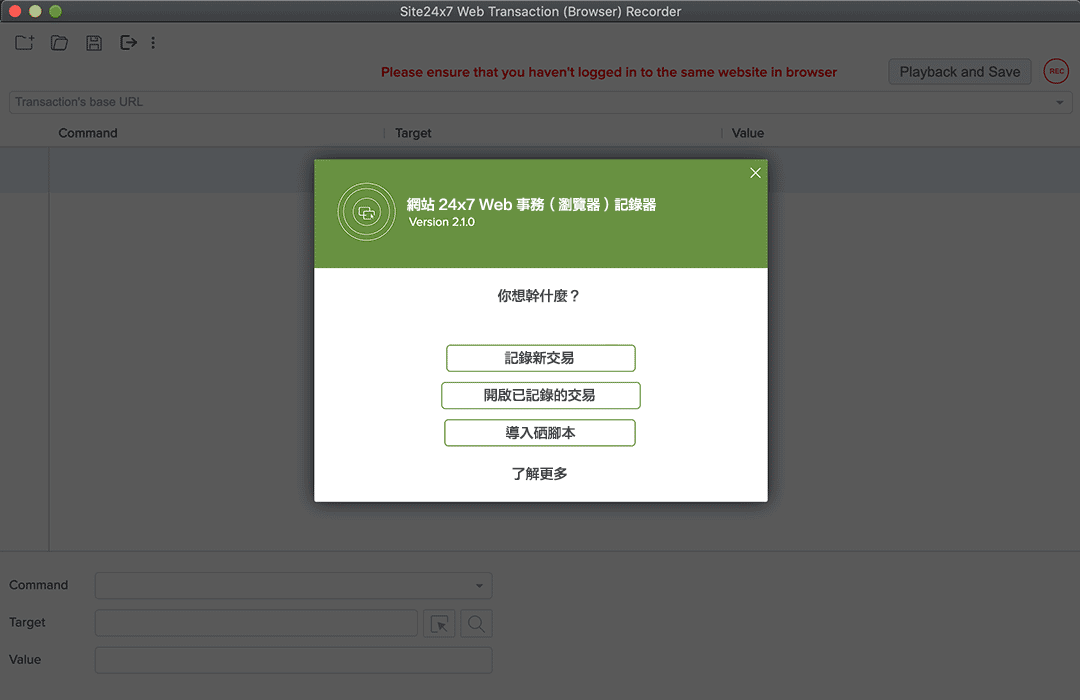Image resolution: width=1080 pixels, height=700 pixels.
Task: Dismiss the dialog using the X in its corner
Action: tap(755, 172)
